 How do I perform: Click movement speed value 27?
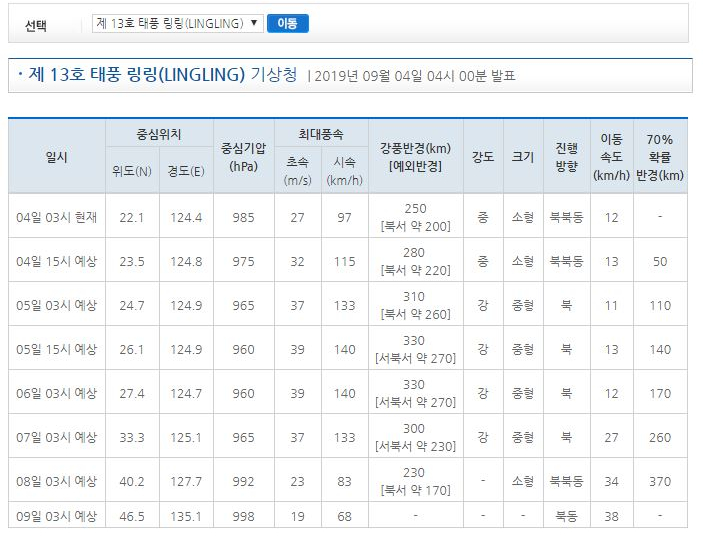612,438
